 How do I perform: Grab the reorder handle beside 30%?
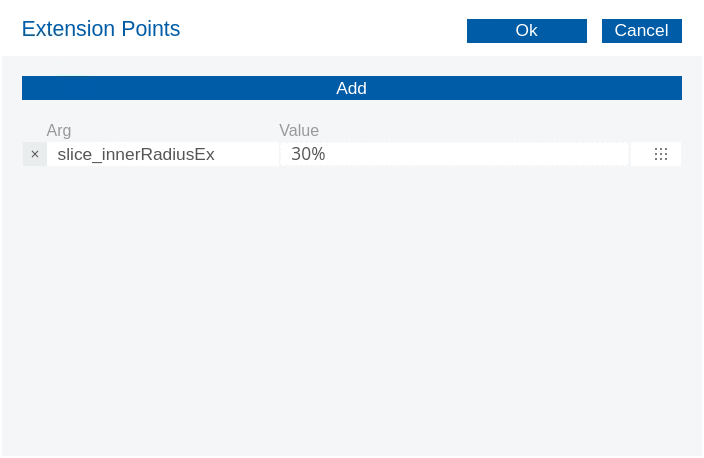coord(660,154)
